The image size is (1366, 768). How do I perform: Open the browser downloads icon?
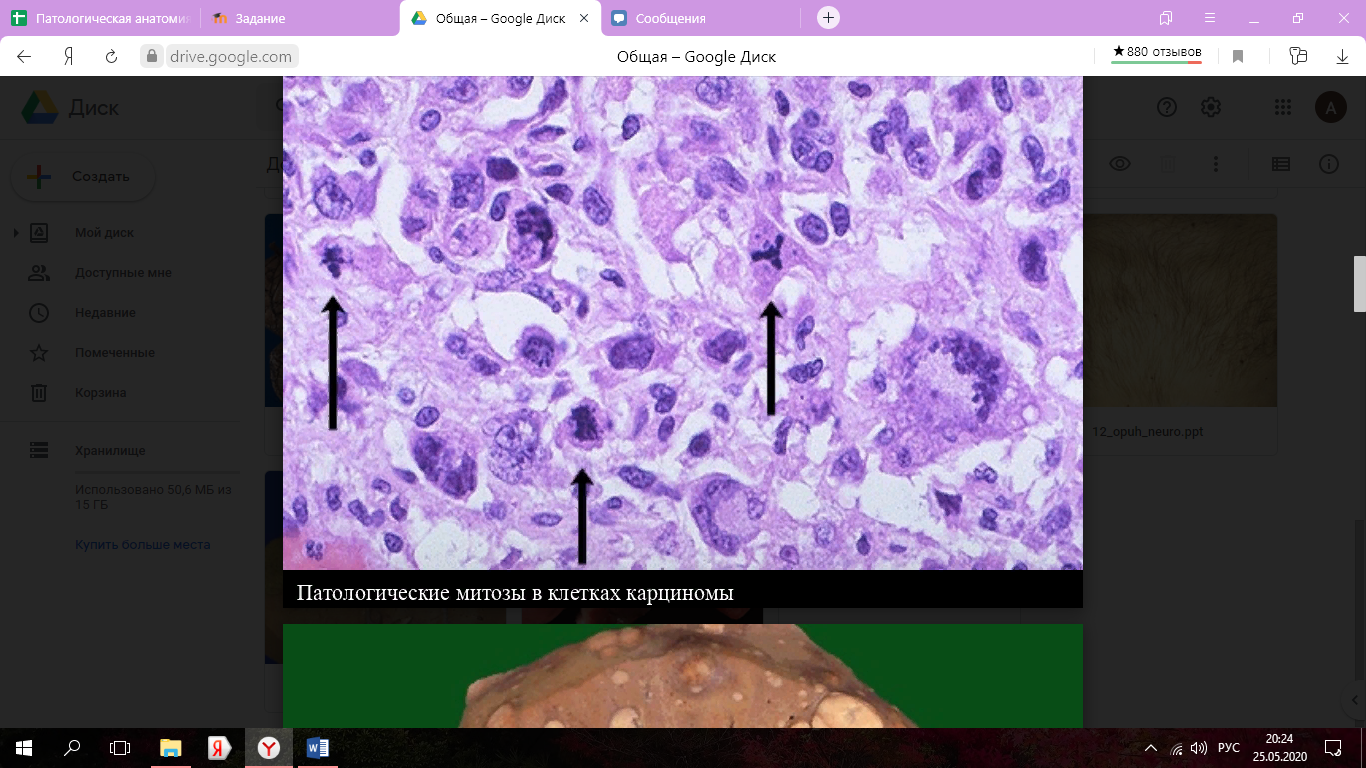(x=1343, y=57)
